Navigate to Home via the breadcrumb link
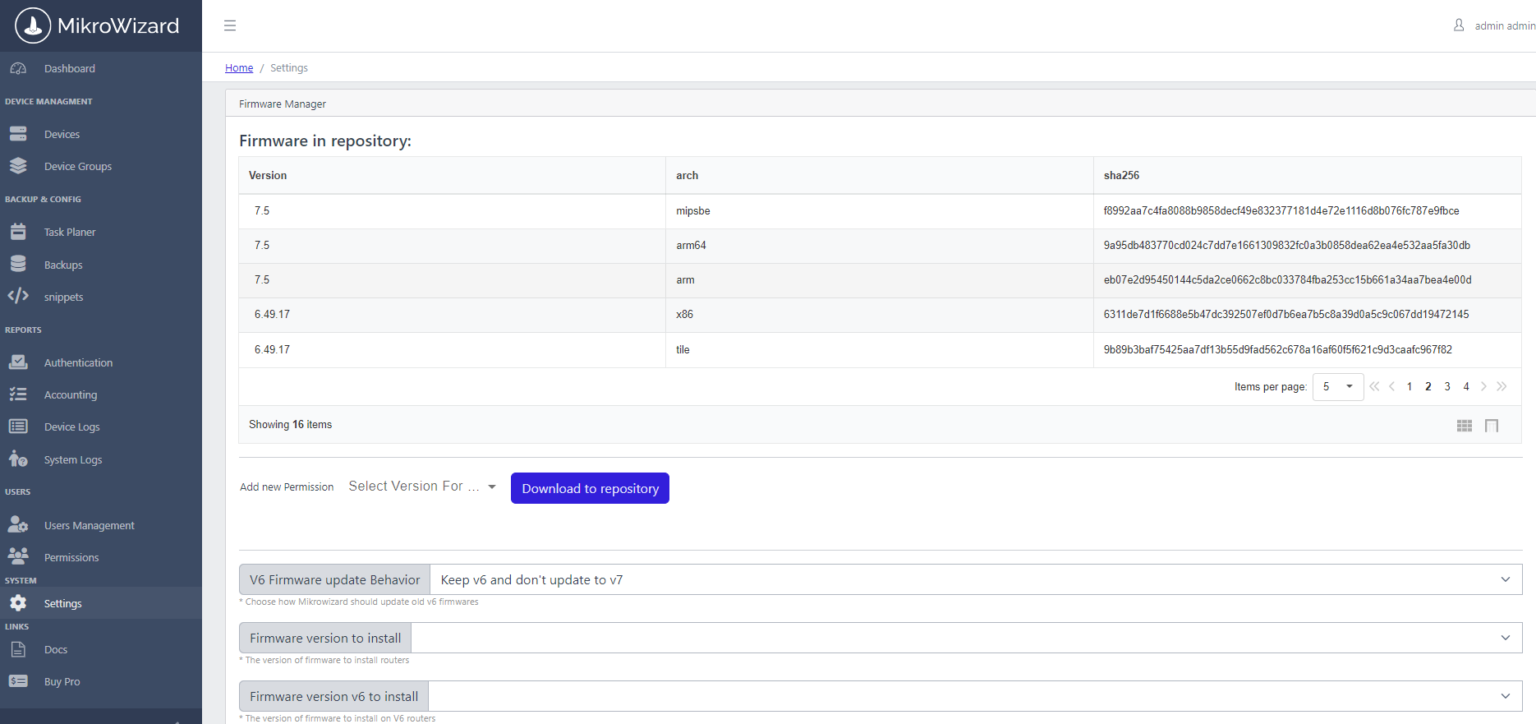Viewport: 1536px width, 724px height. point(239,67)
